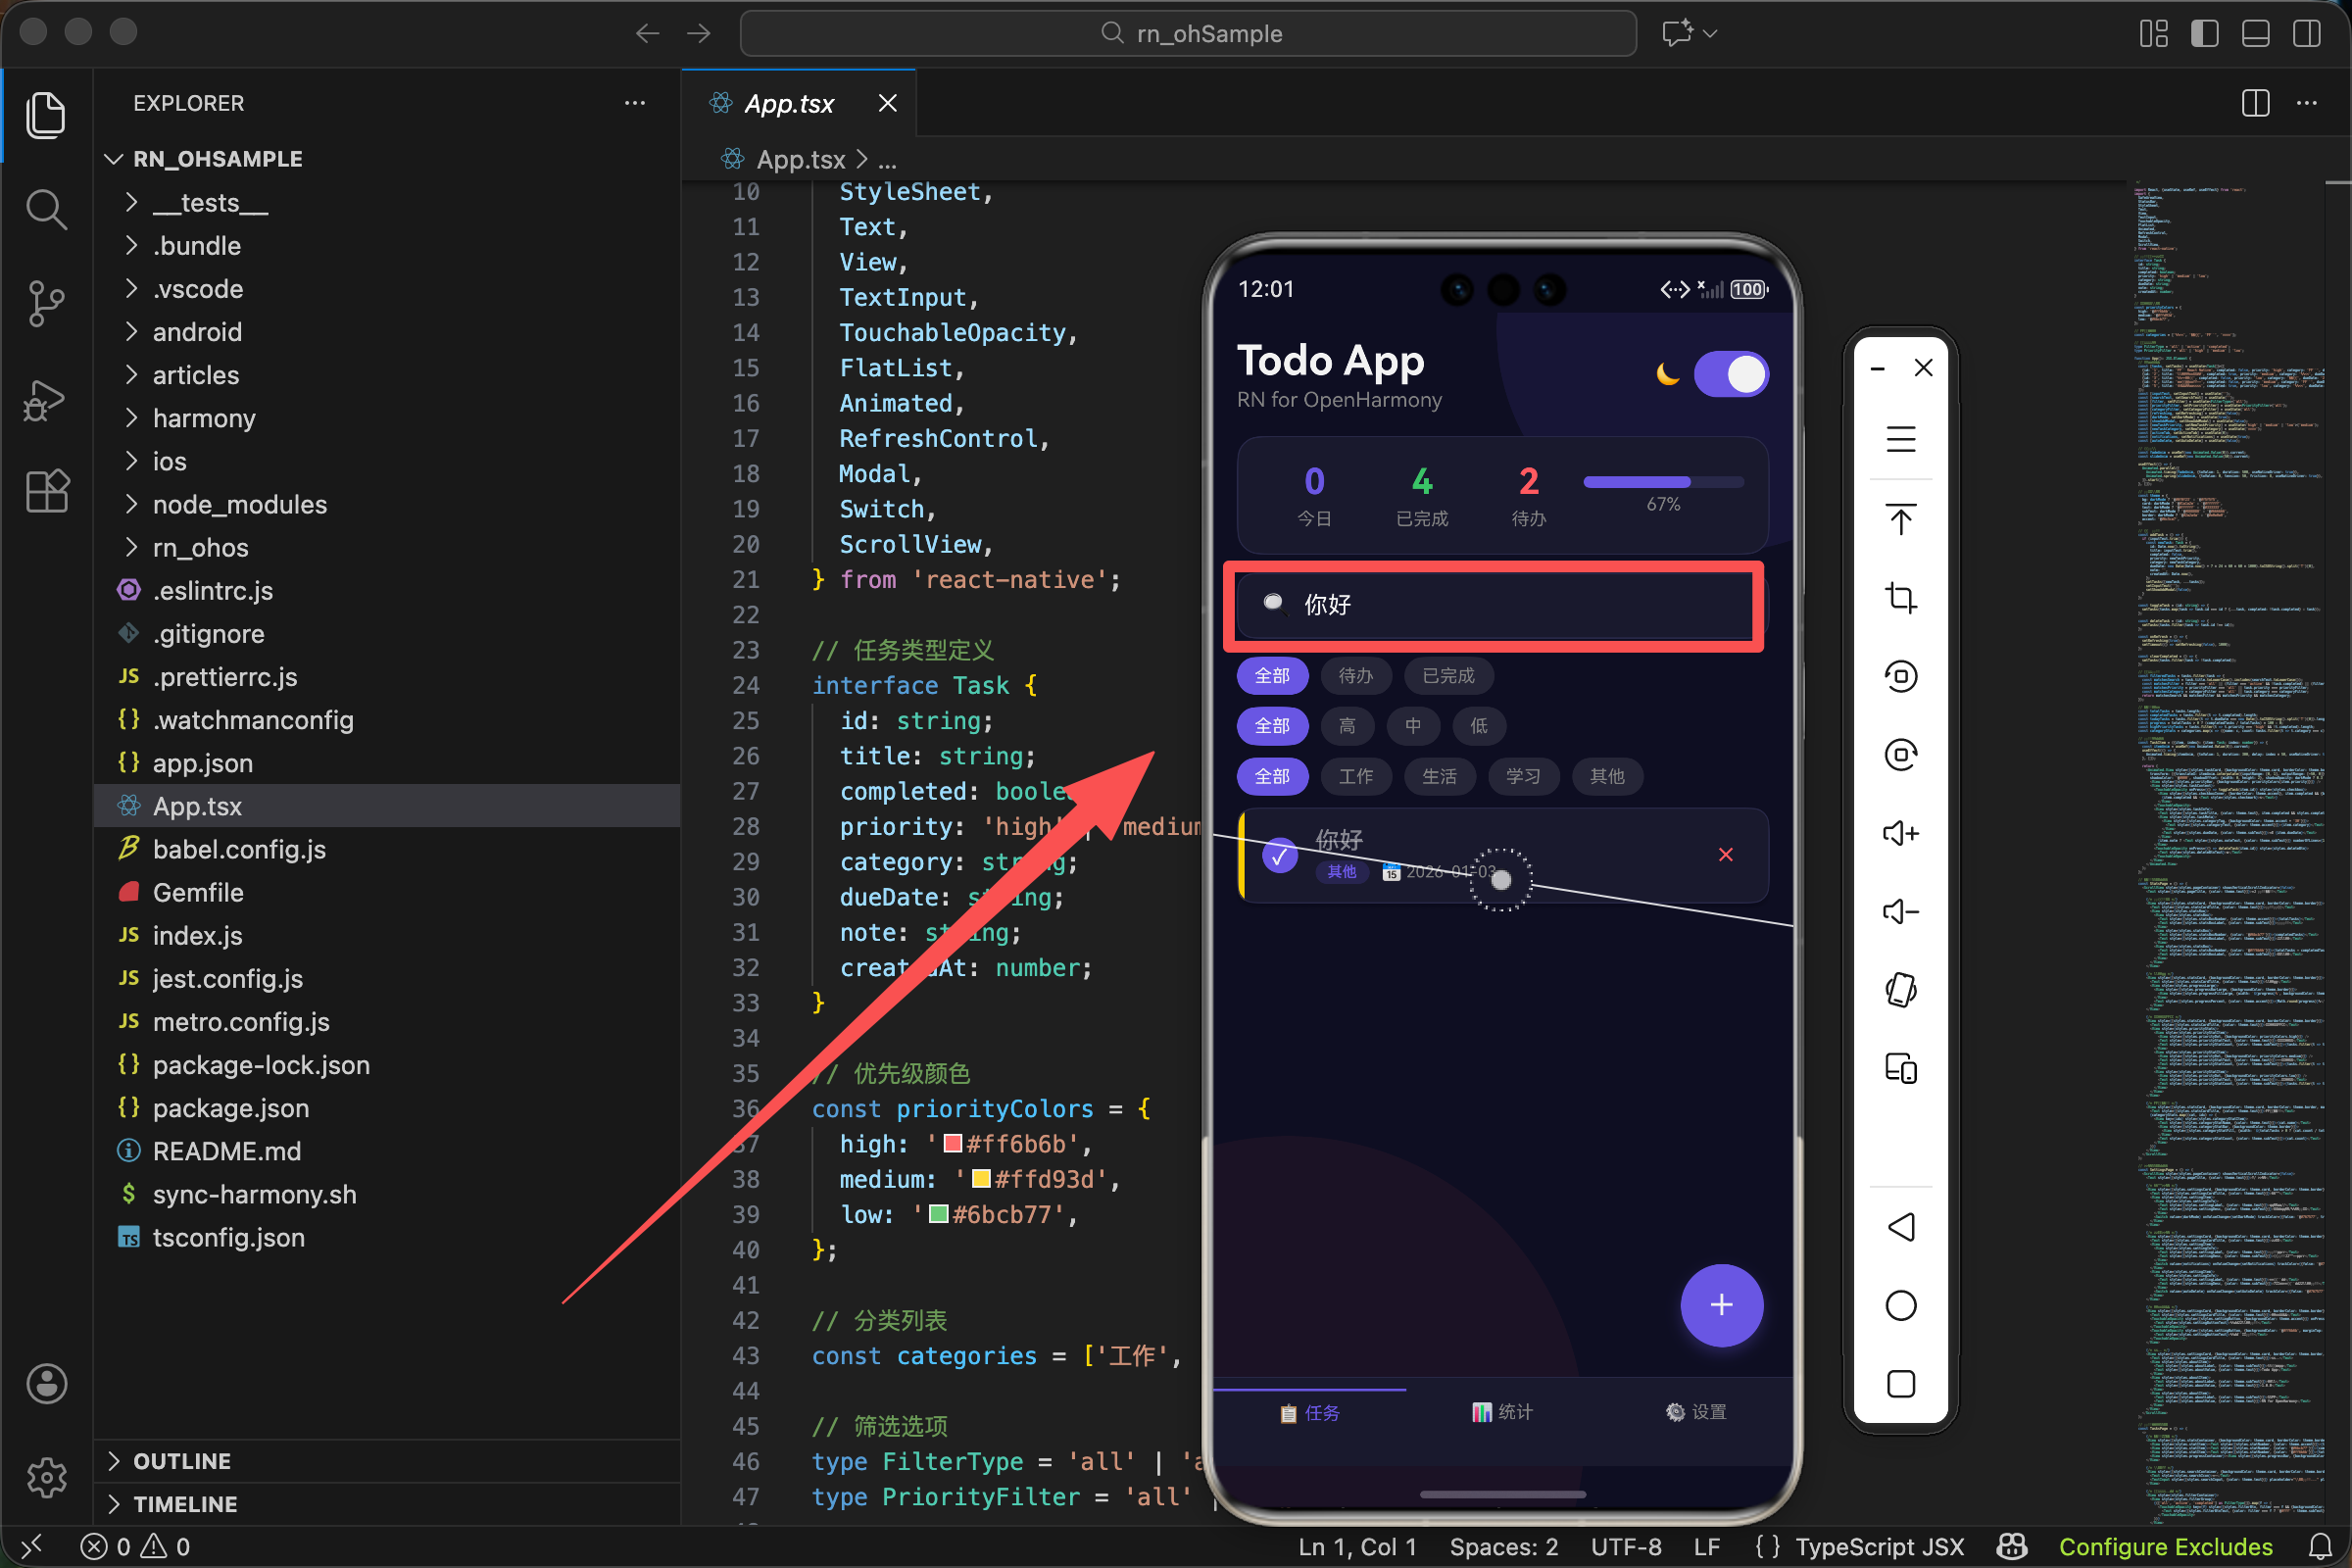The height and width of the screenshot is (1568, 2352).
Task: Click the emulator volume up icon
Action: 1900,833
